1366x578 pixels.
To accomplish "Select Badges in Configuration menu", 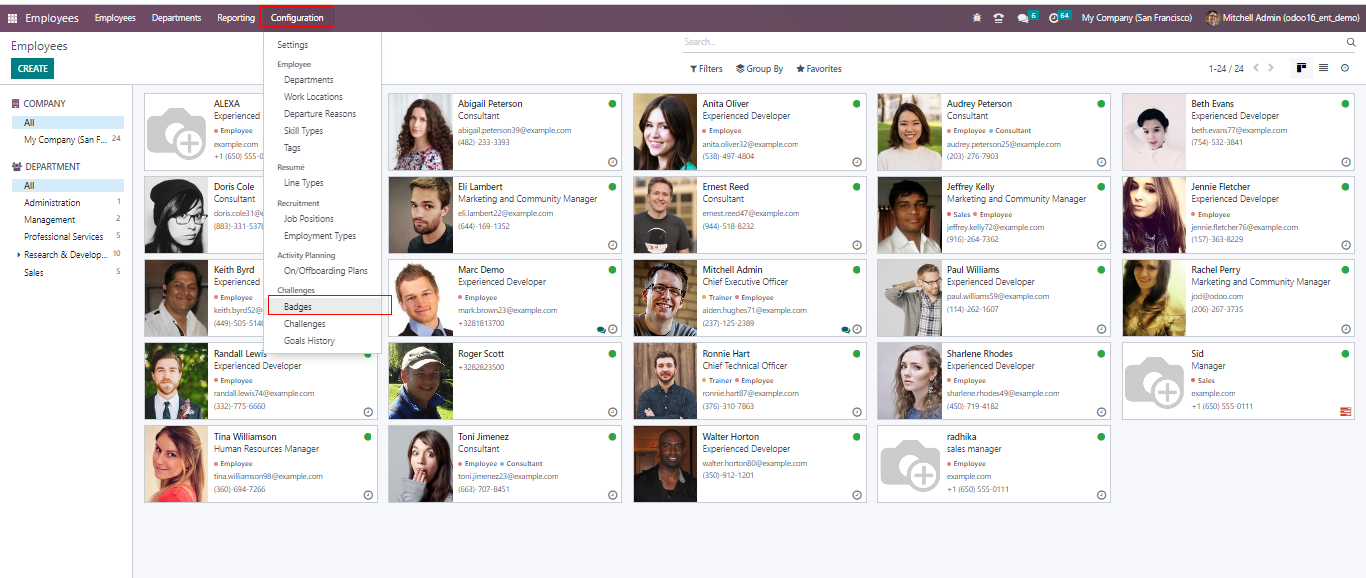I will 298,307.
